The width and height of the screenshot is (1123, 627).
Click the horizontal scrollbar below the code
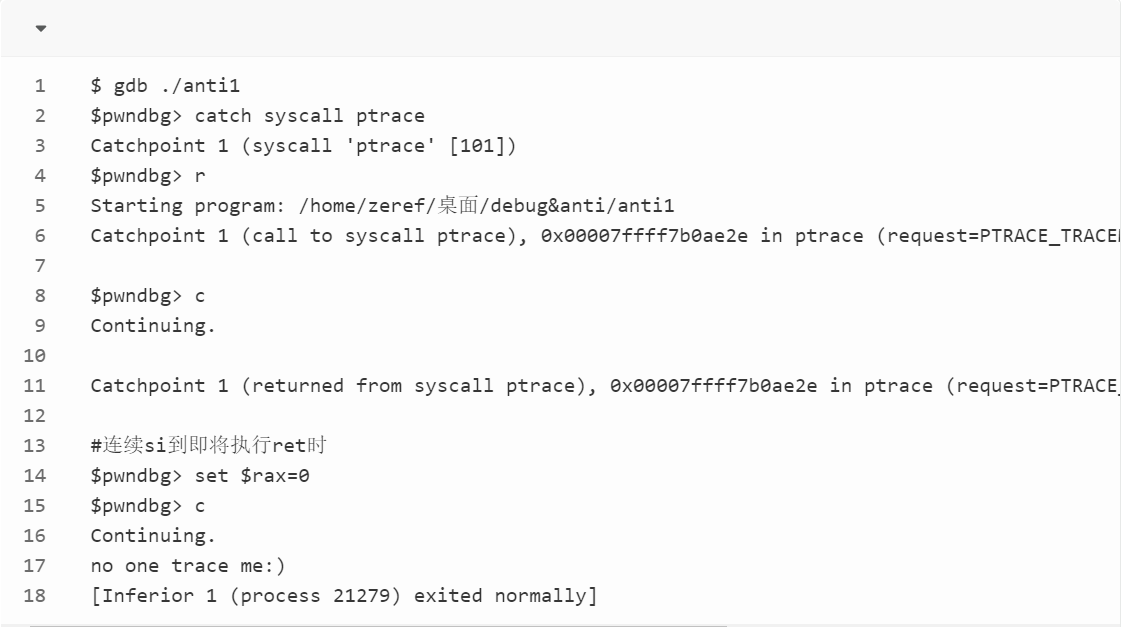pyautogui.click(x=378, y=625)
